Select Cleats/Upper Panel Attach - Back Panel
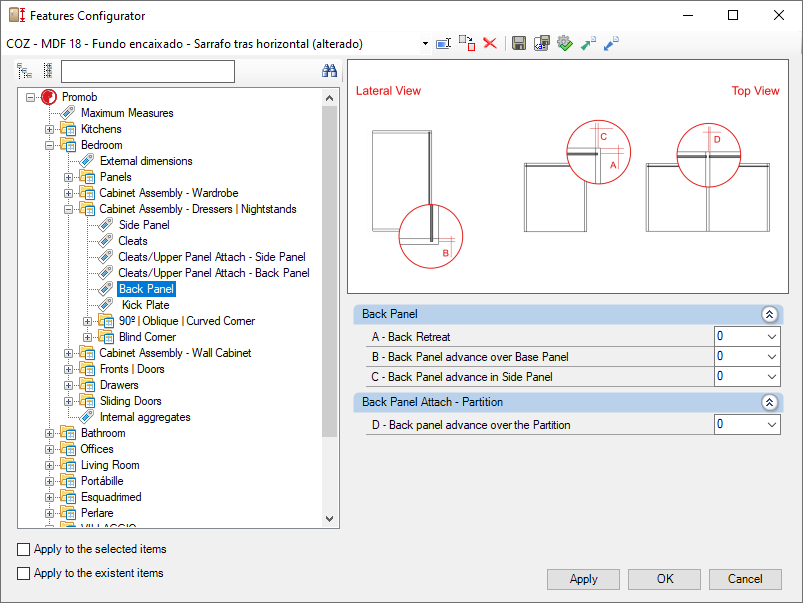 [x=214, y=273]
